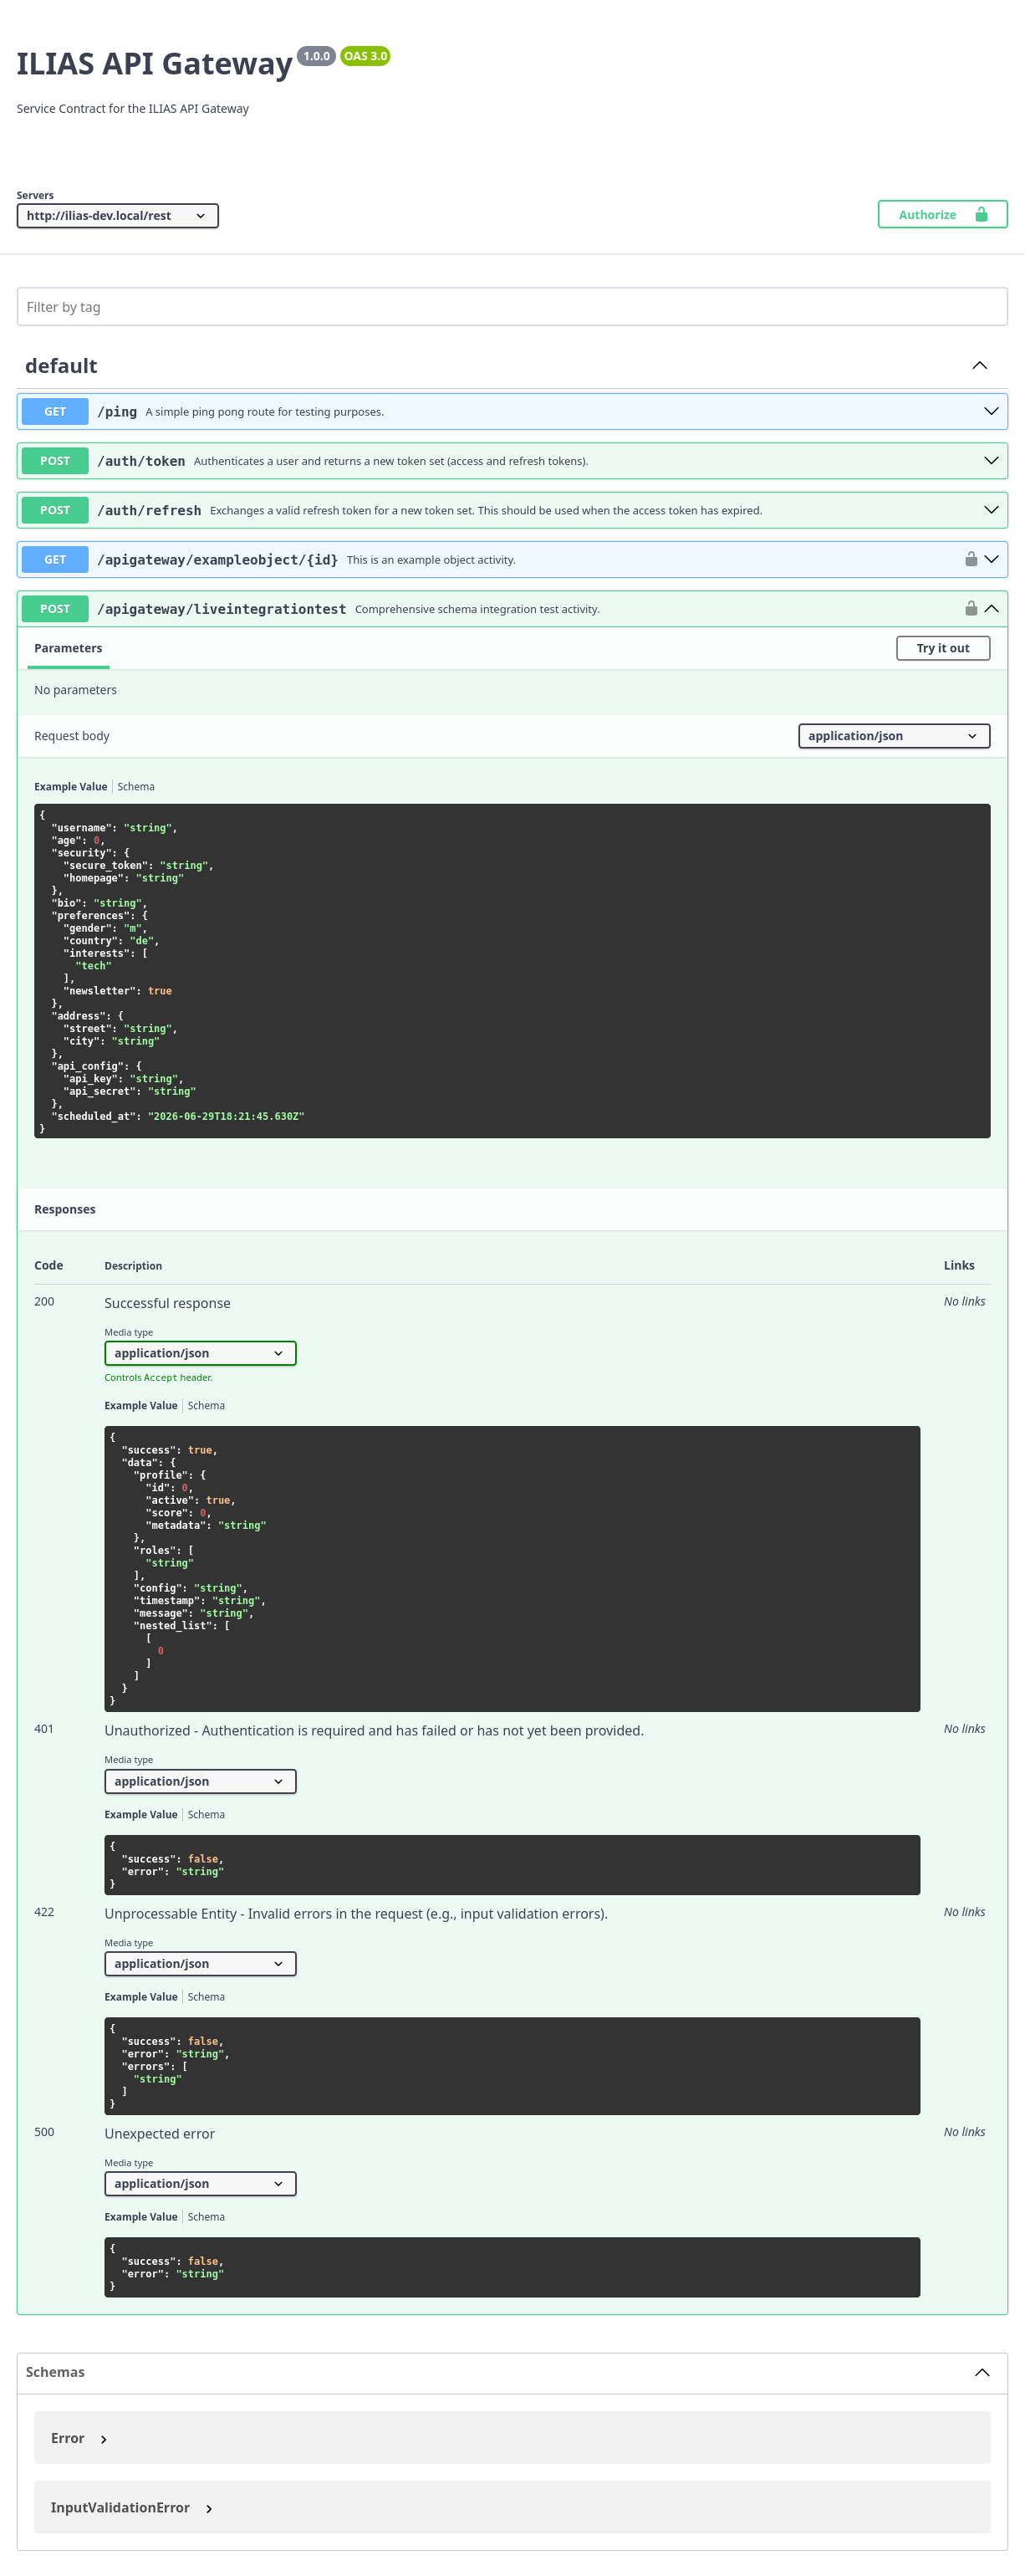
Task: Click the POST badge for /auth/refresh
Action: [55, 510]
